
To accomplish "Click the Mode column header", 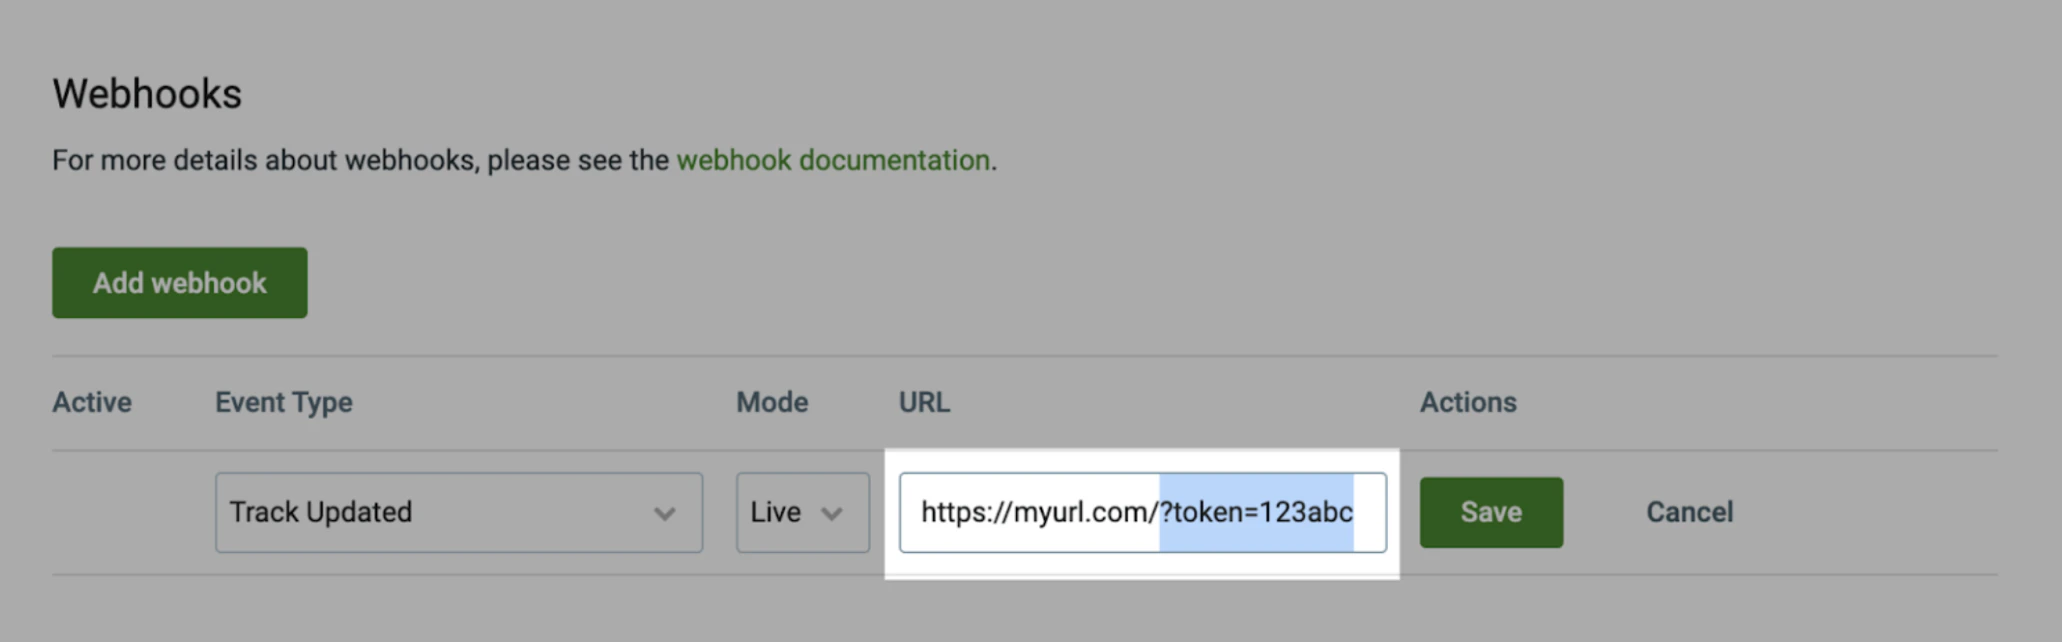I will tap(771, 402).
